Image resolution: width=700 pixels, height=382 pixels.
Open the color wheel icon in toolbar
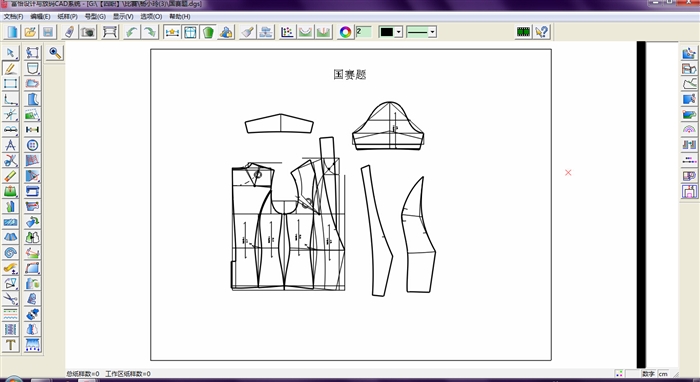click(x=345, y=32)
